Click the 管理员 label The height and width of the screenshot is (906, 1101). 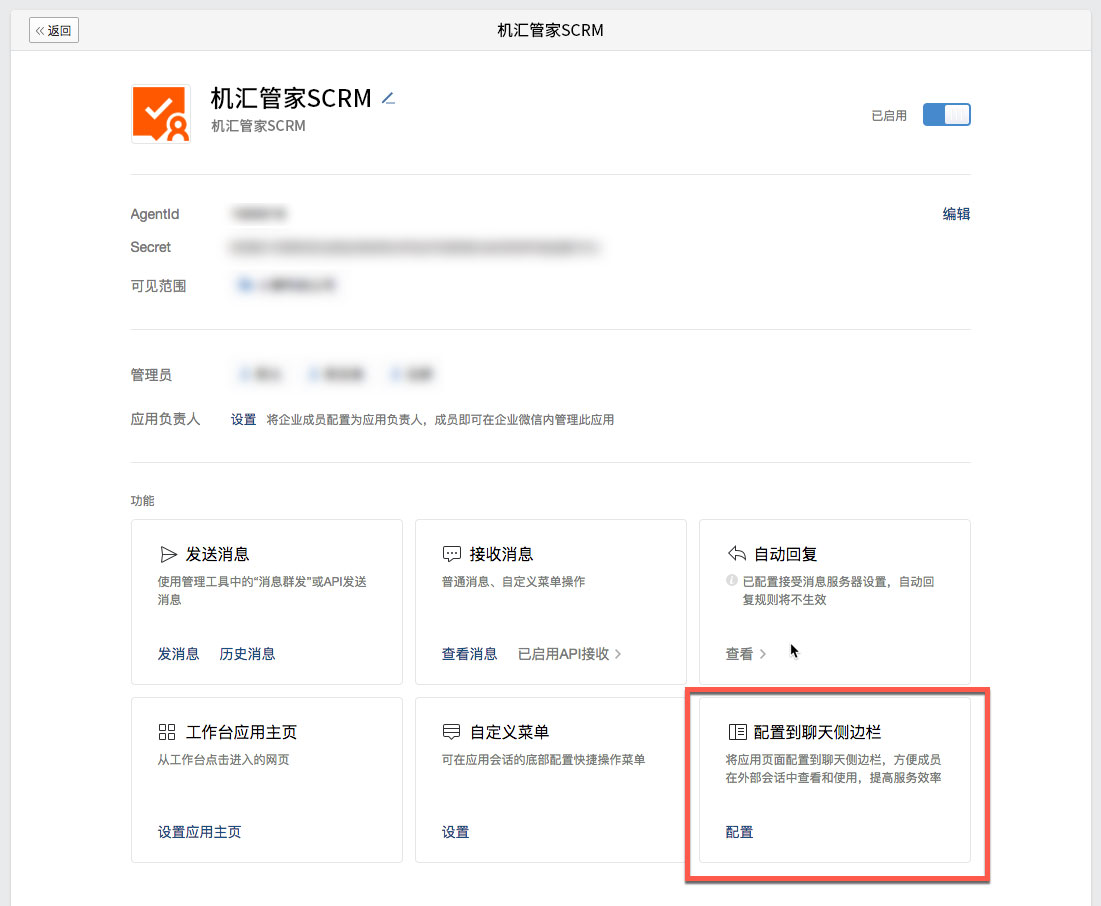151,374
